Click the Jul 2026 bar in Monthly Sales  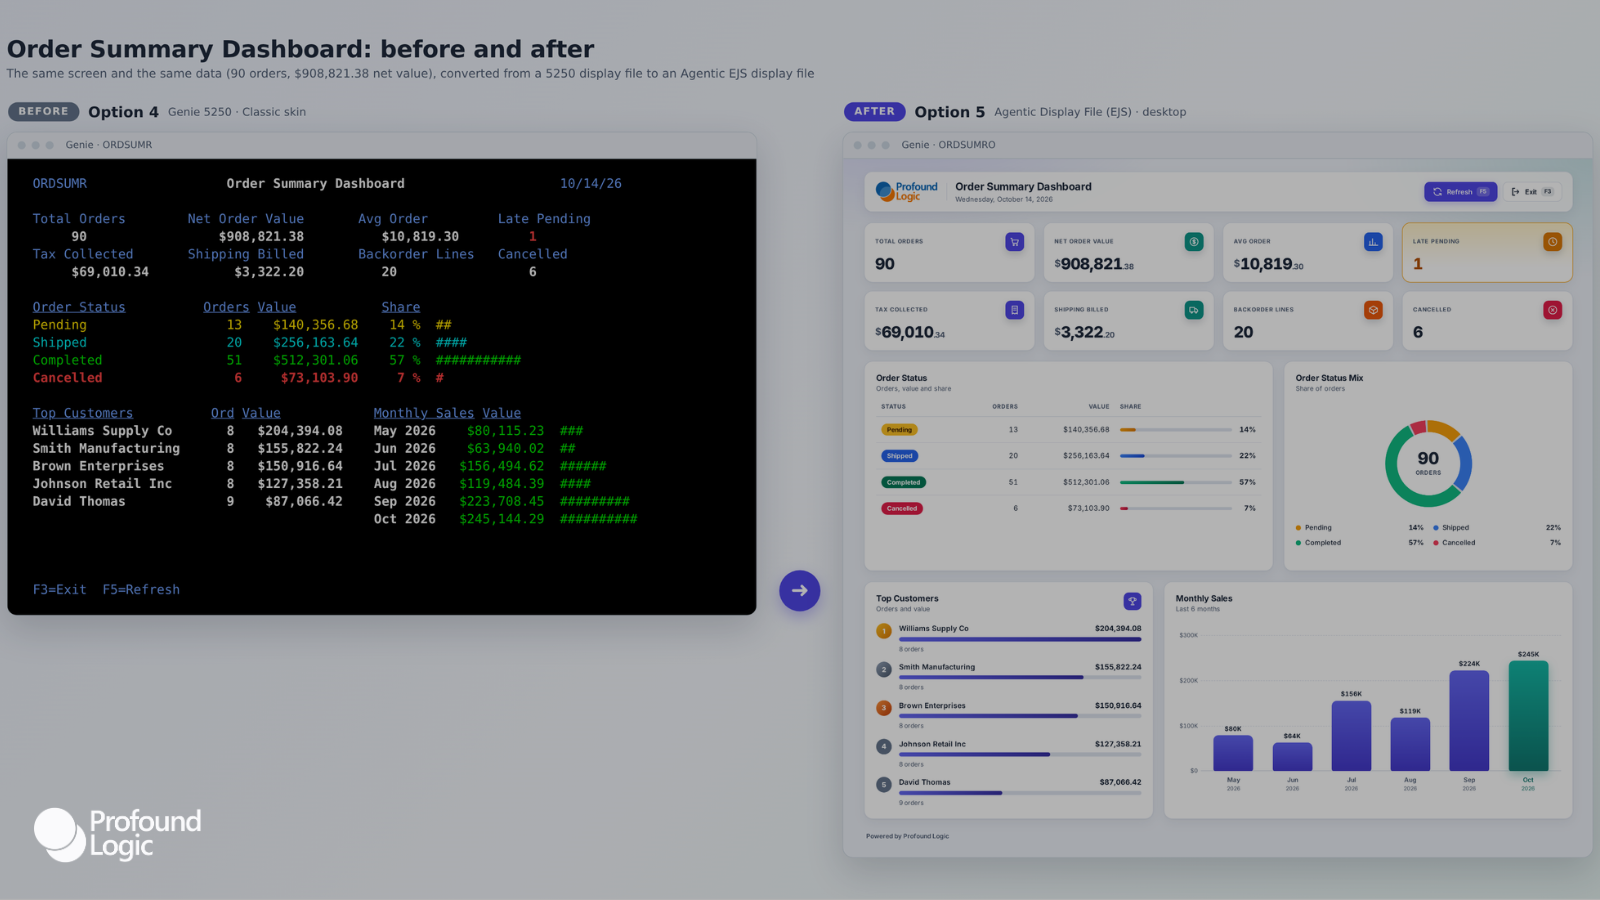tap(1351, 736)
